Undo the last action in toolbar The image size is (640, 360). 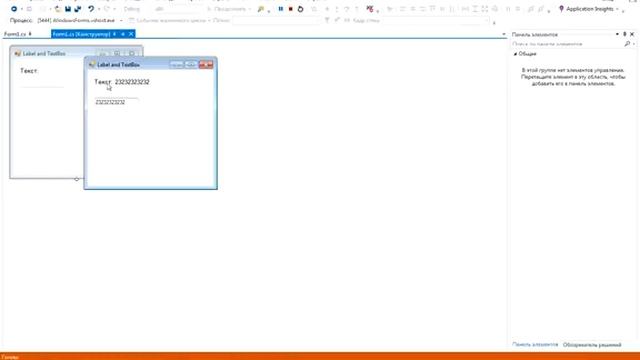91,9
